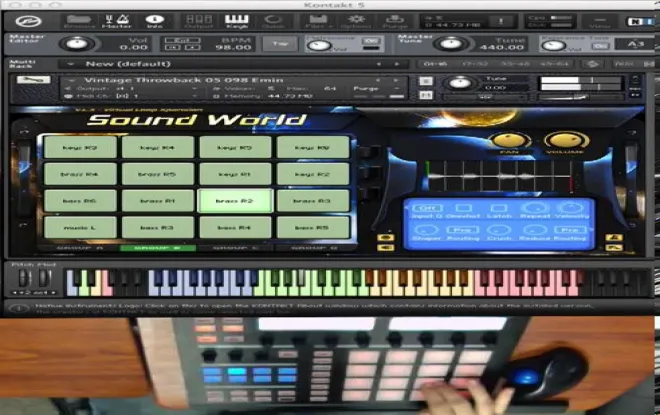Trigger the keys R4 pad

157,147
